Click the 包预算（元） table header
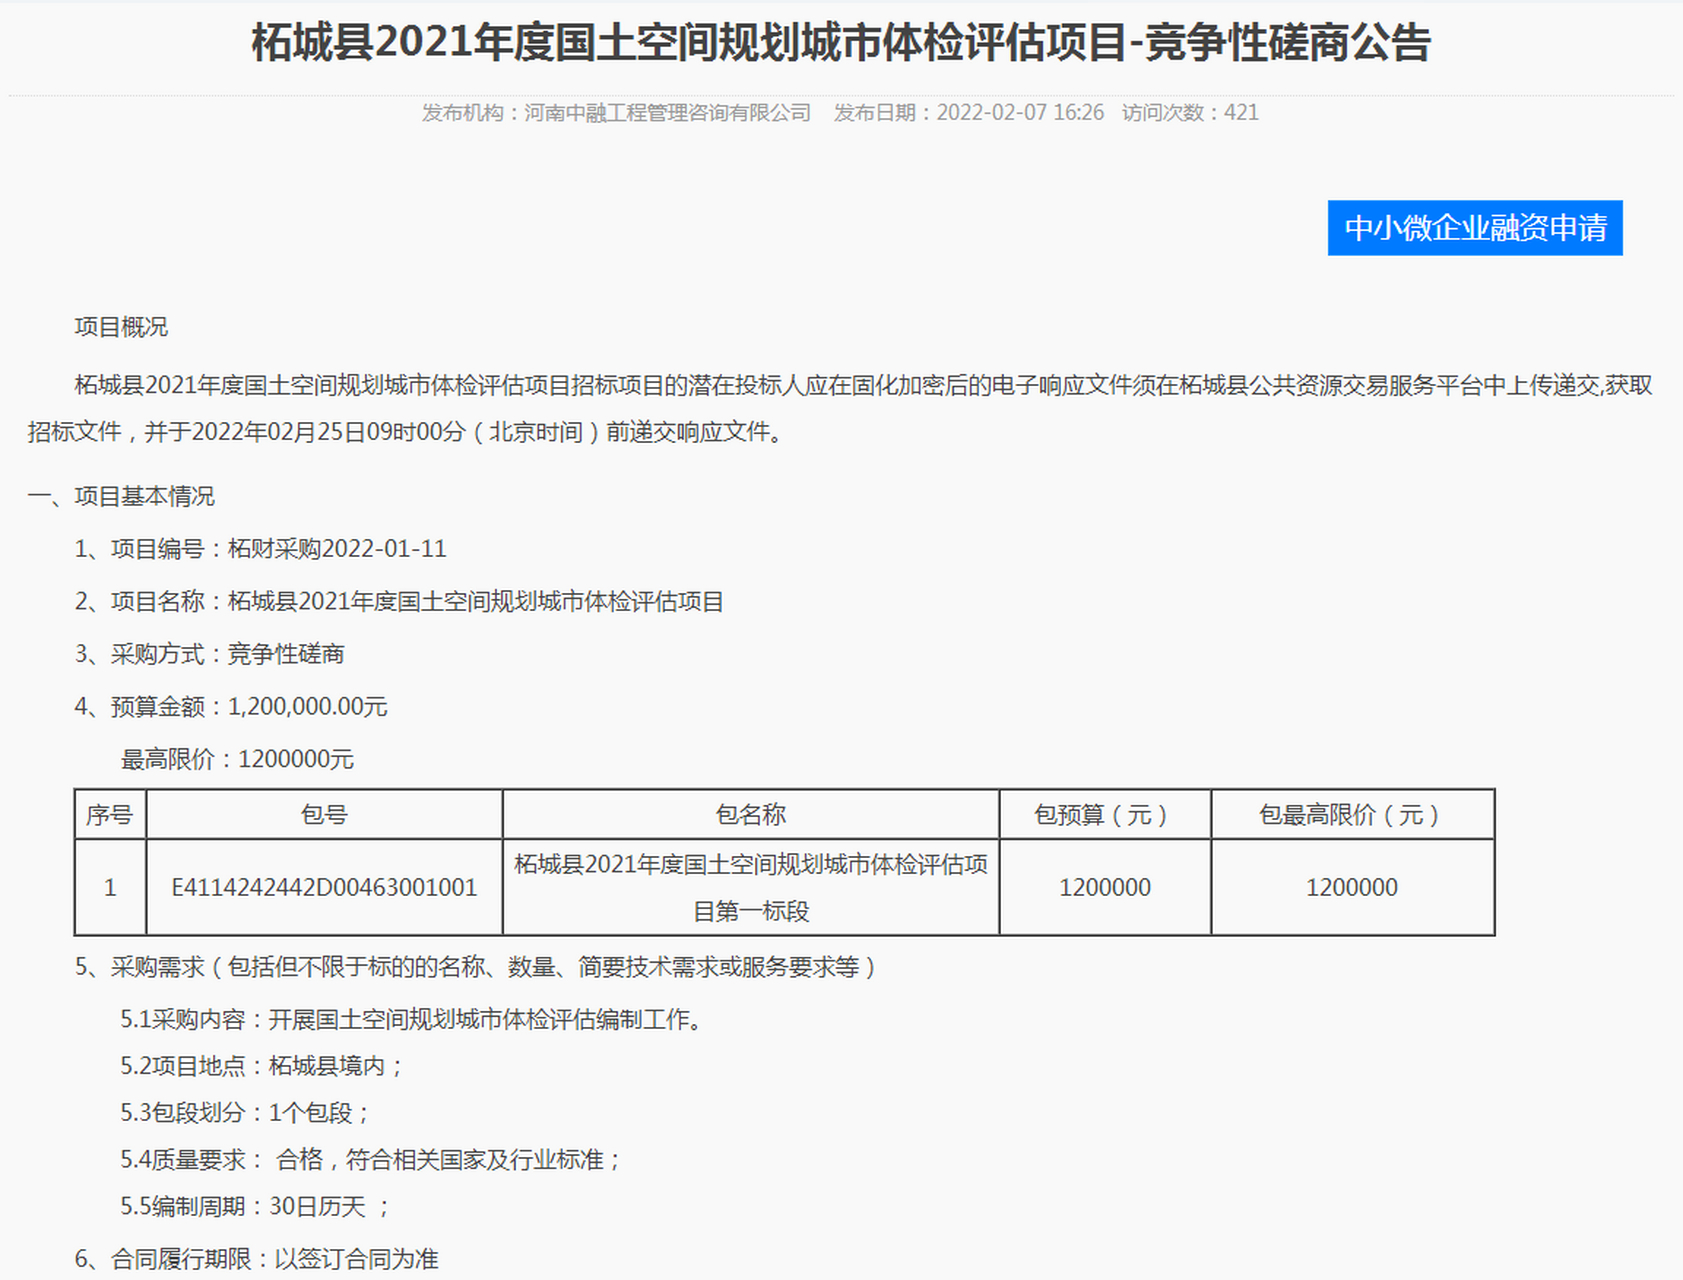Screen dimensions: 1683x1280 [x=1105, y=815]
